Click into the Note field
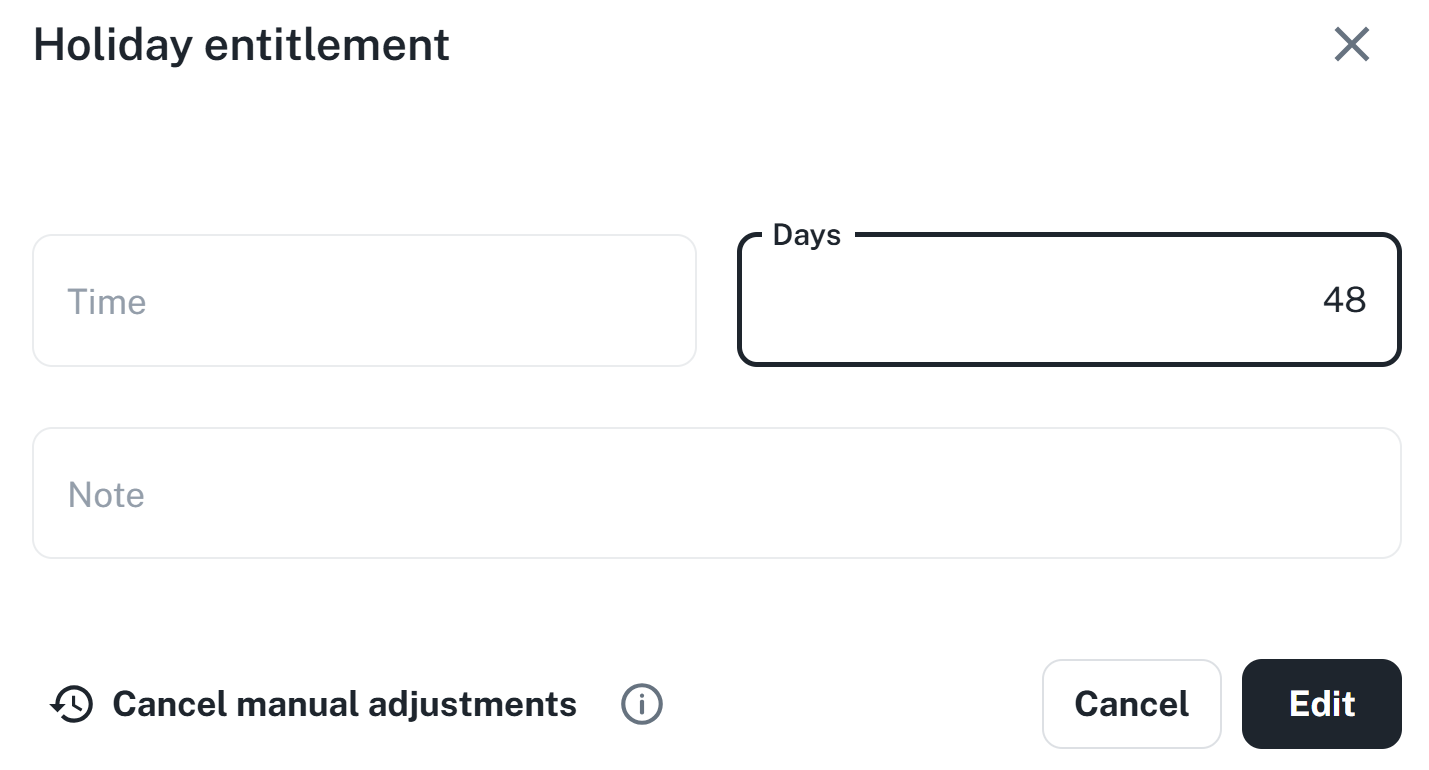This screenshot has height=770, width=1429. 716,494
